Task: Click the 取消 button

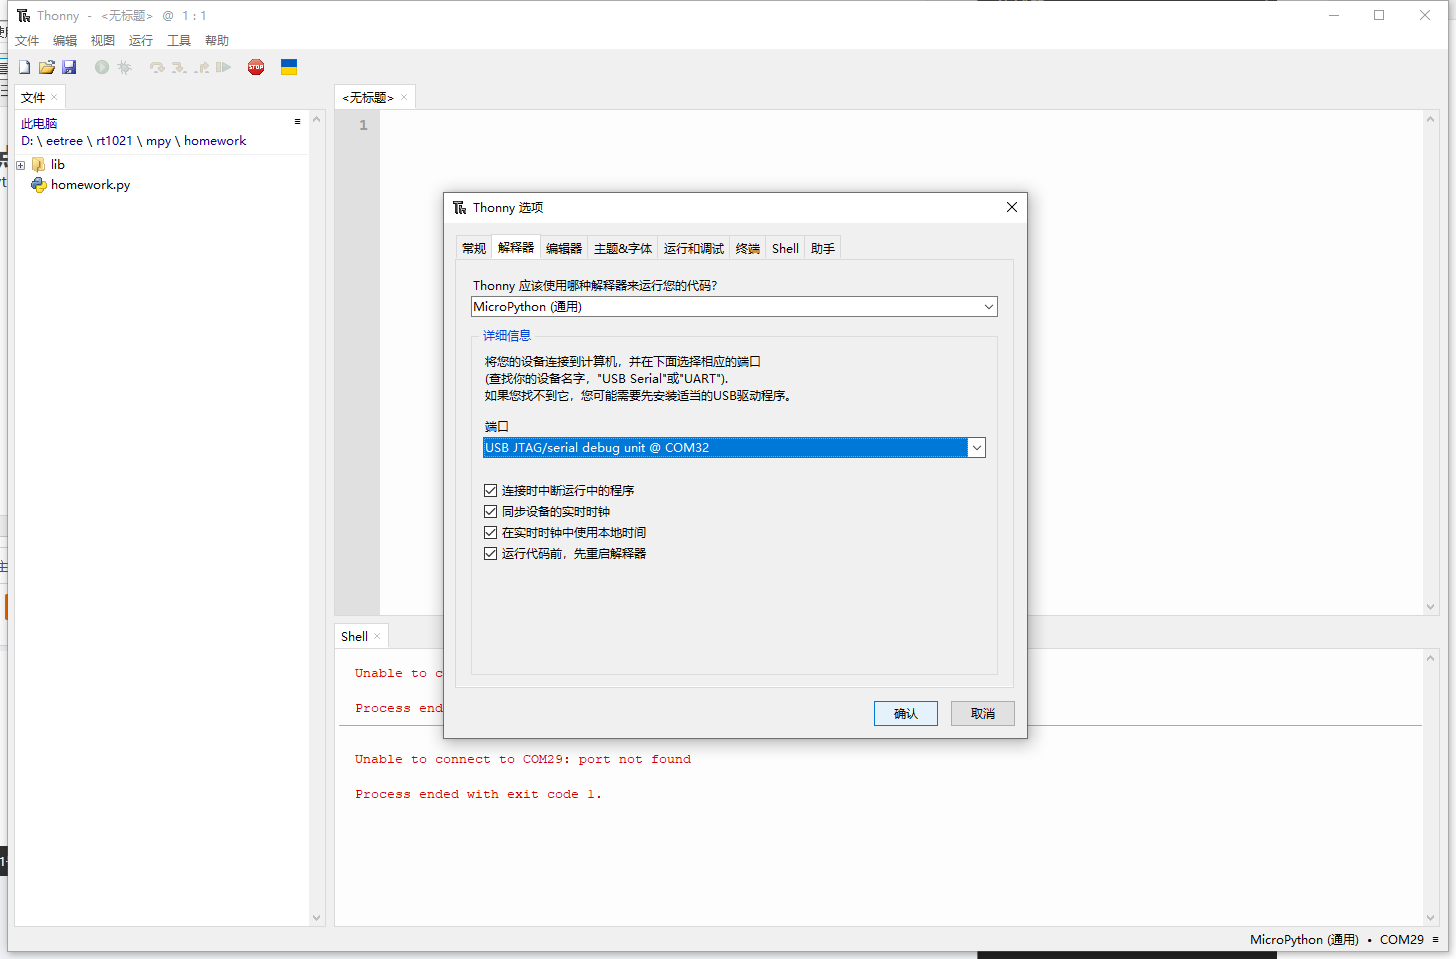Action: coord(983,713)
